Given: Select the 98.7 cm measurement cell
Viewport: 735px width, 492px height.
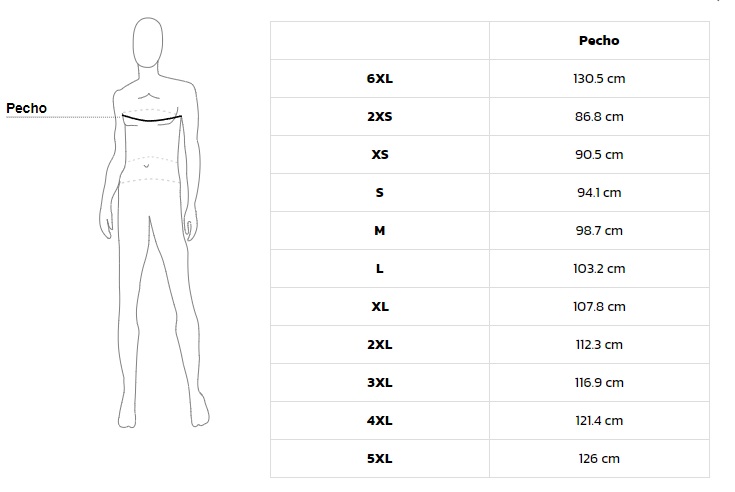Looking at the screenshot, I should (x=599, y=230).
